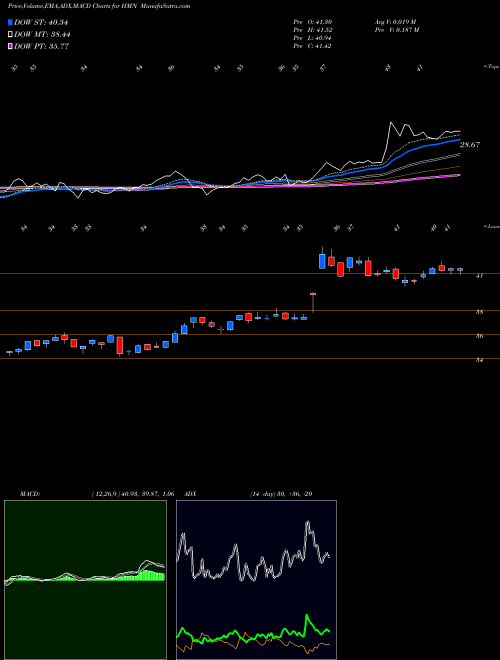Open the ADX indicator chart panel

[x=256, y=580]
